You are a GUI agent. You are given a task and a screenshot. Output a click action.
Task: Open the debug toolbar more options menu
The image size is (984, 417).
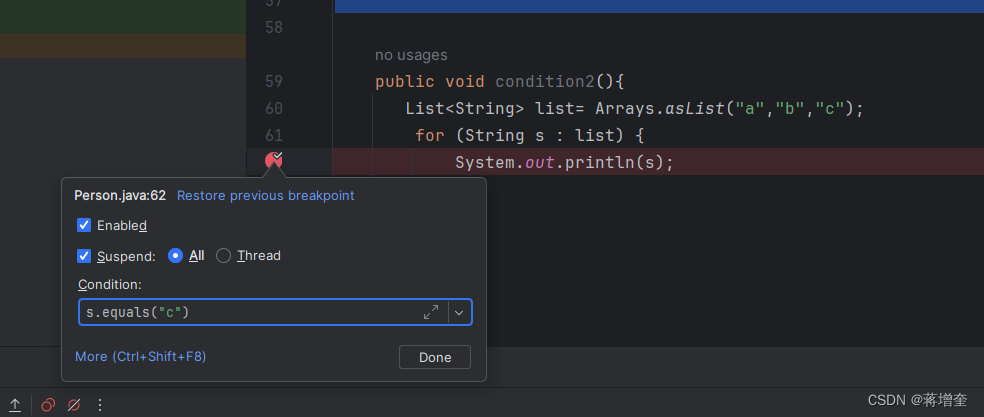[100, 404]
